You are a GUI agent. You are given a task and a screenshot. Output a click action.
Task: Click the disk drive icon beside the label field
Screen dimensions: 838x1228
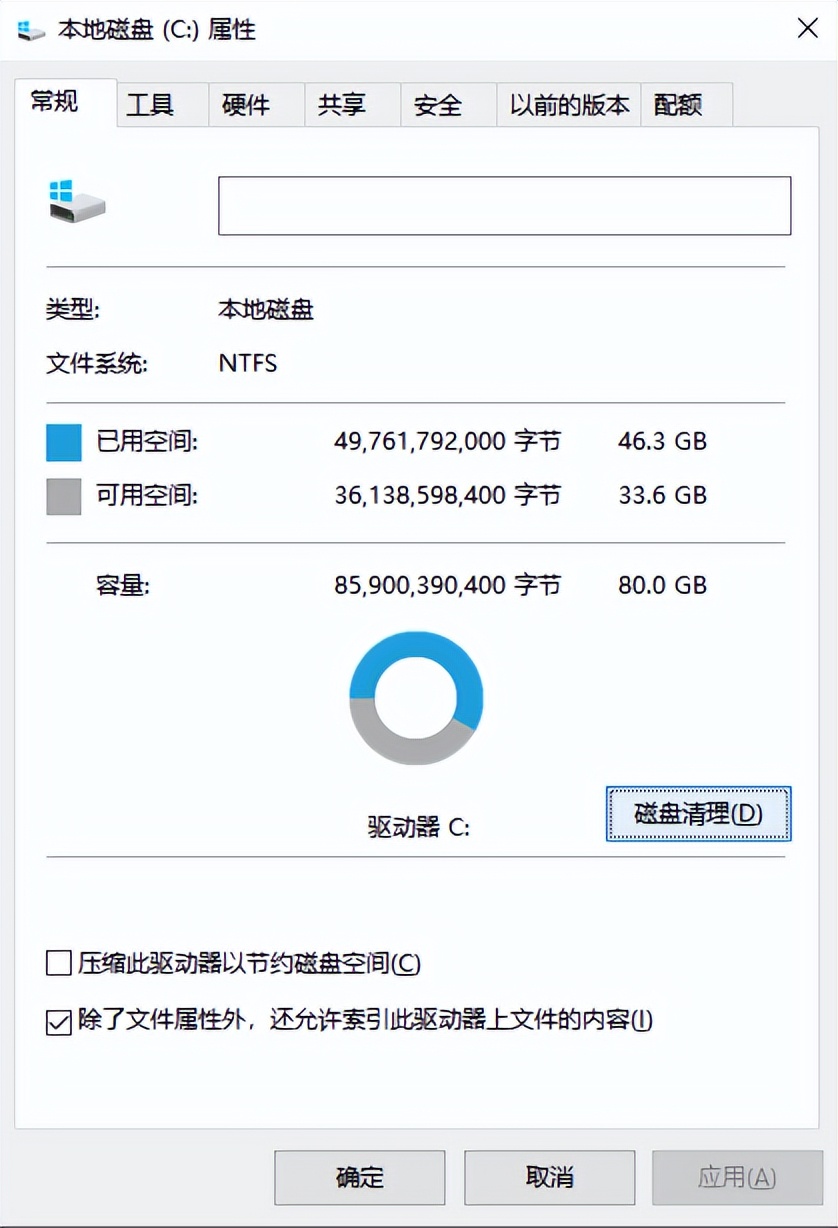75,202
